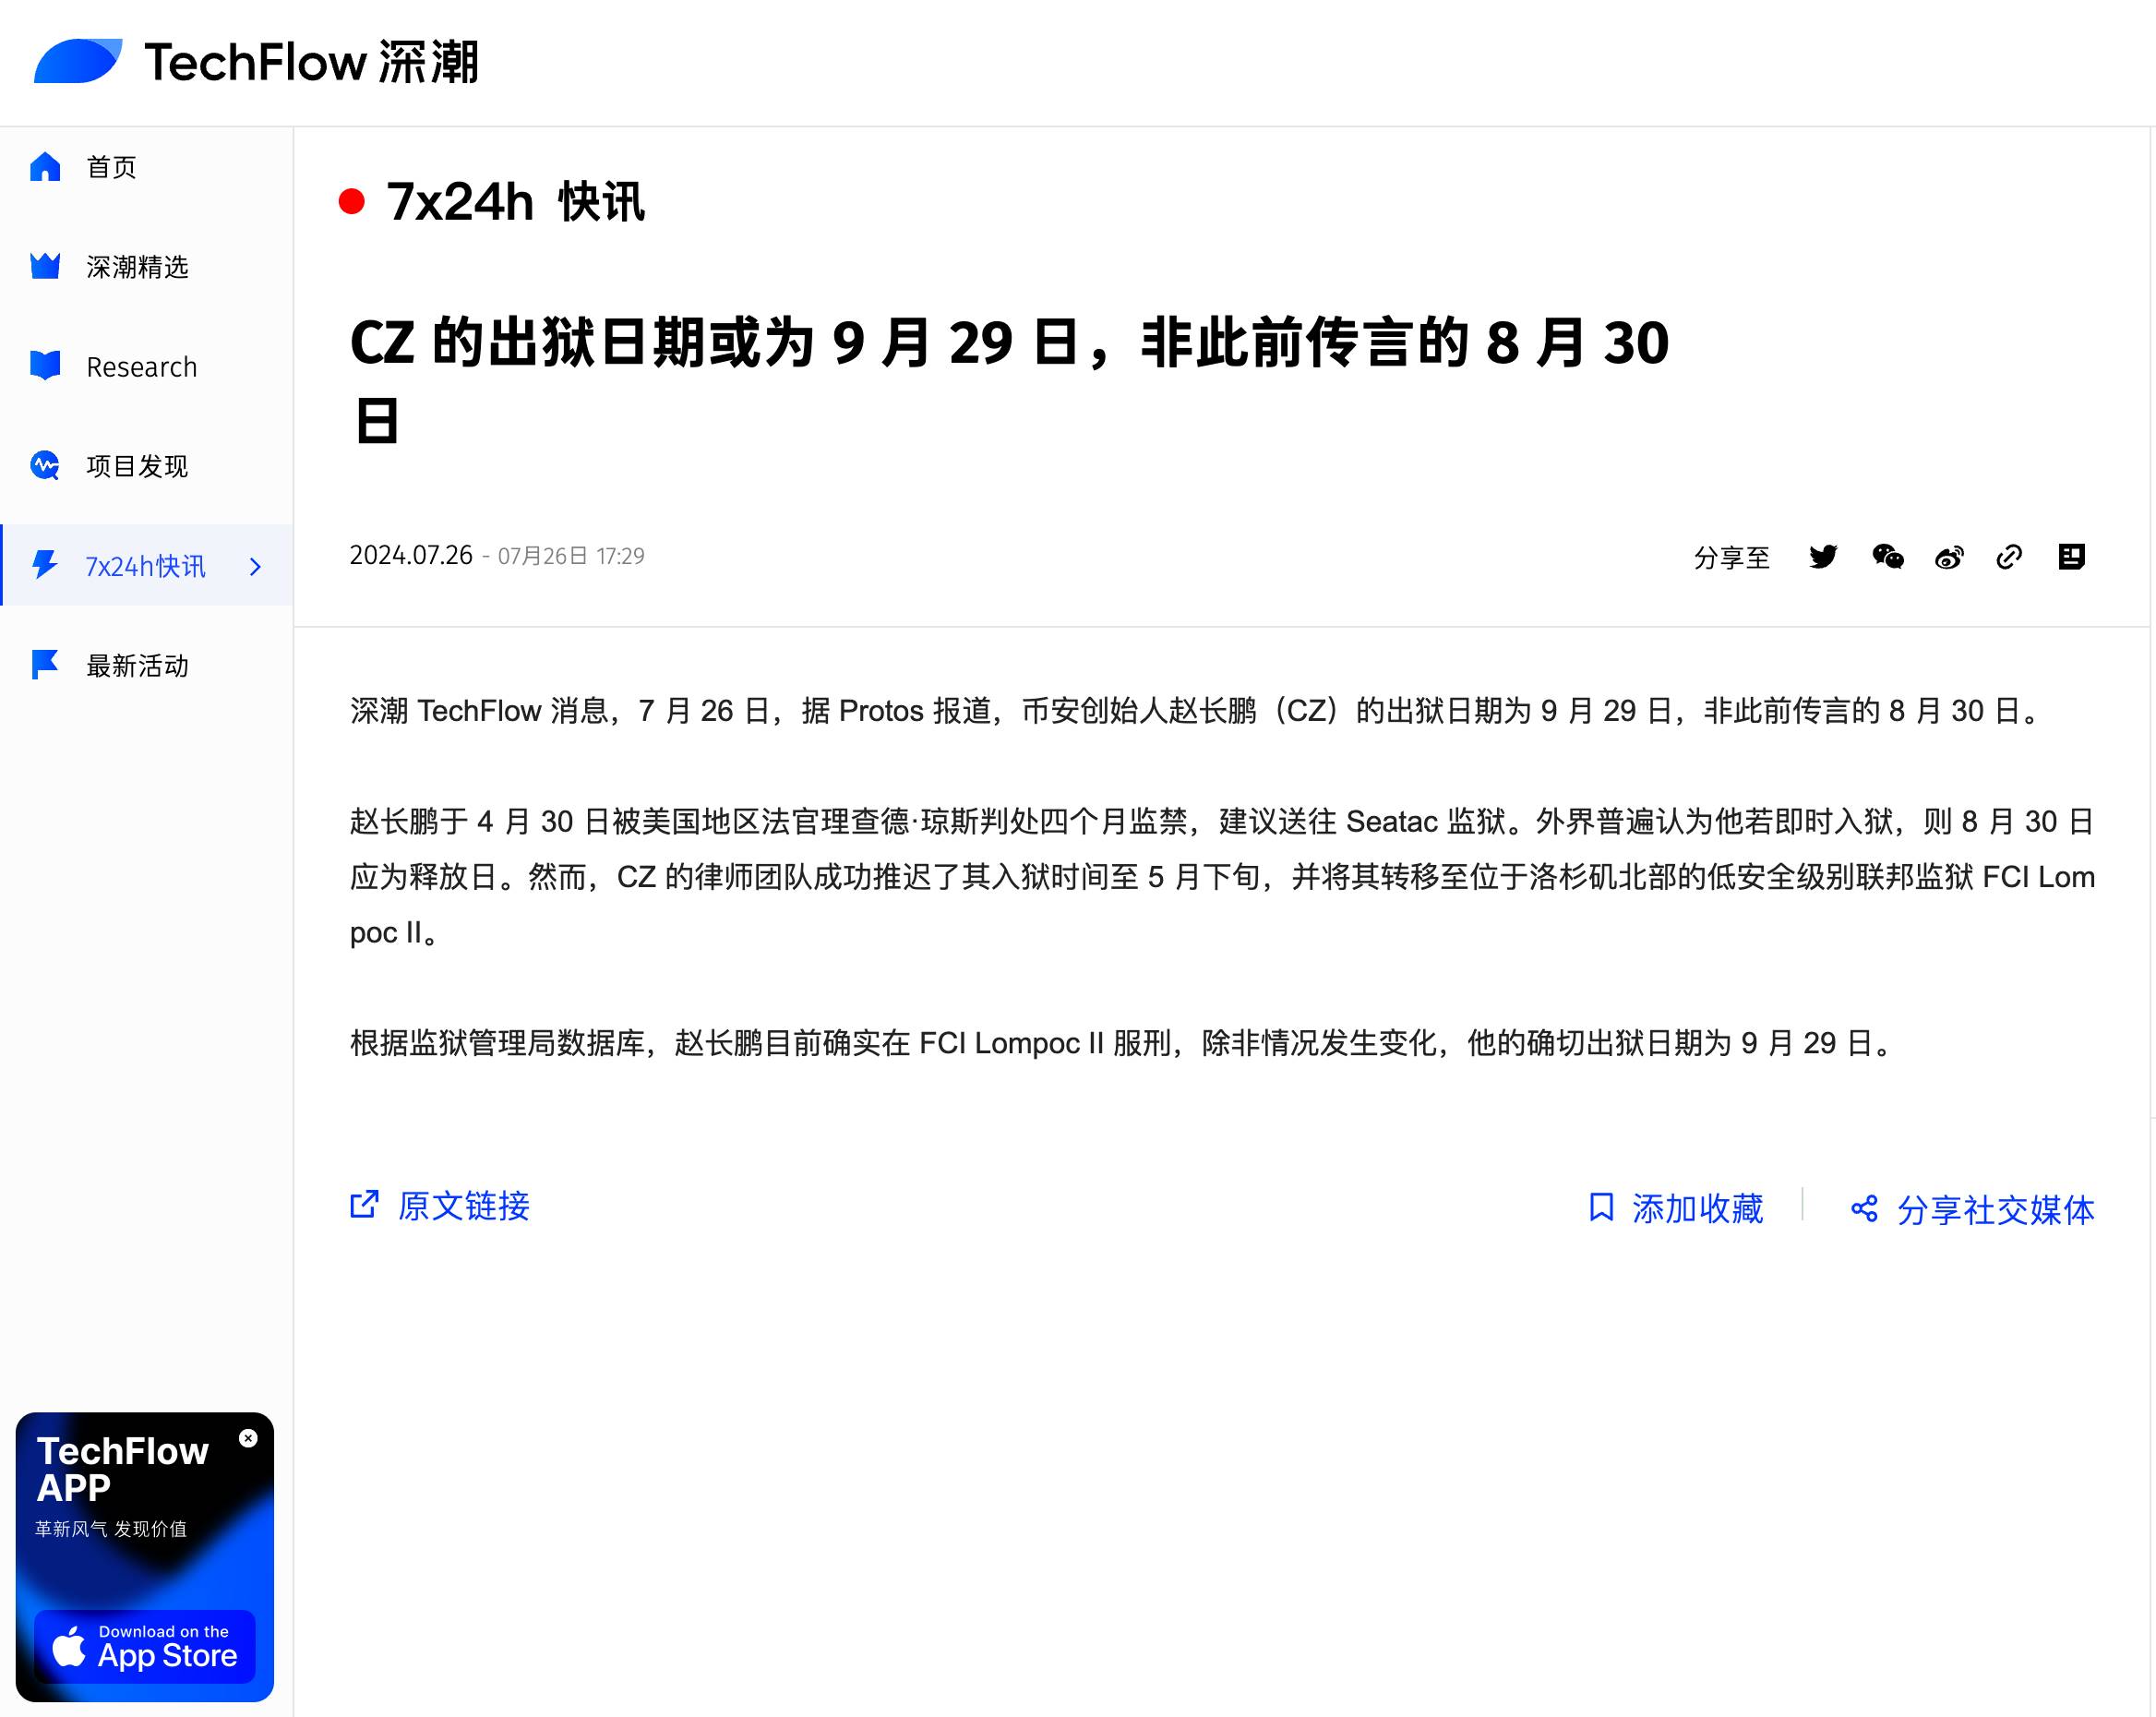Click 分享社交媒体 share button
Screen dimensions: 2156x1717
click(1972, 1209)
